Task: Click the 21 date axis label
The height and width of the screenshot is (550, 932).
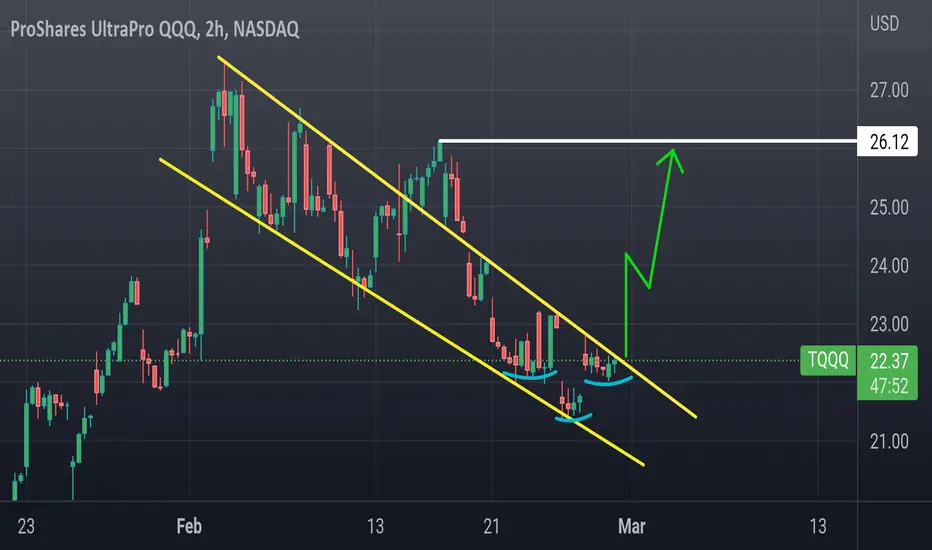Action: click(x=491, y=526)
